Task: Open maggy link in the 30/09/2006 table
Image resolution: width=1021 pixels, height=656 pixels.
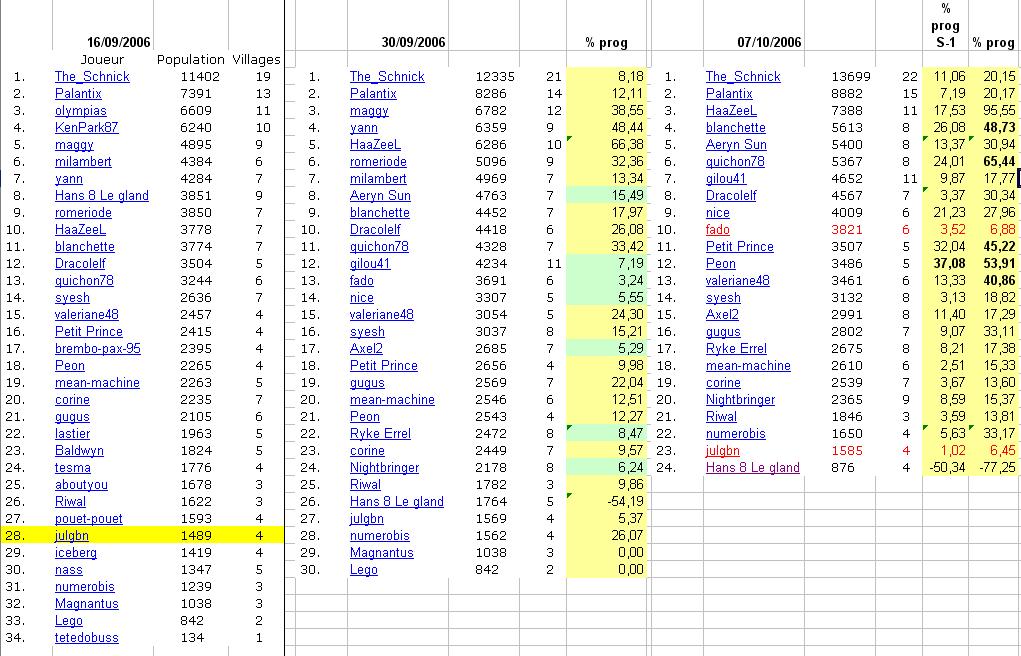Action: click(x=369, y=111)
